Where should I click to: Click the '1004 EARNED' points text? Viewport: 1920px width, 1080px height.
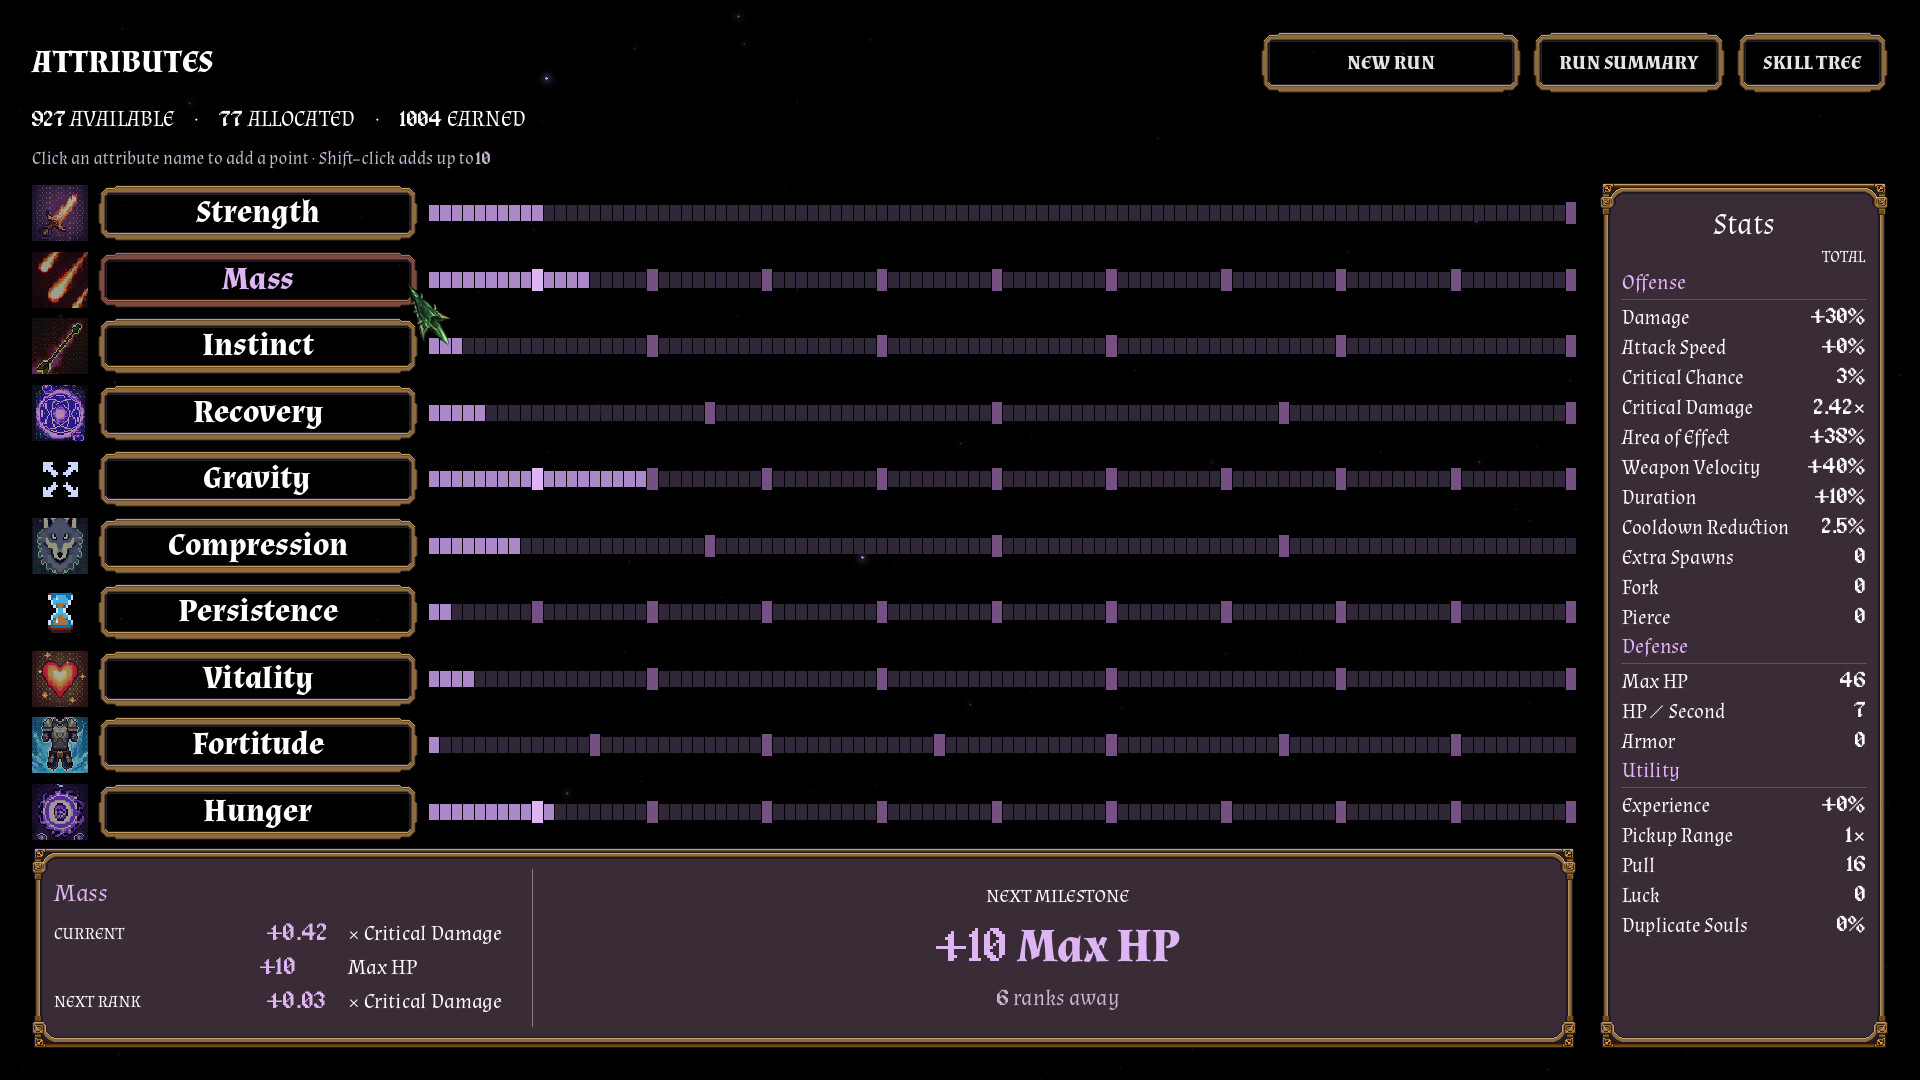(x=462, y=119)
